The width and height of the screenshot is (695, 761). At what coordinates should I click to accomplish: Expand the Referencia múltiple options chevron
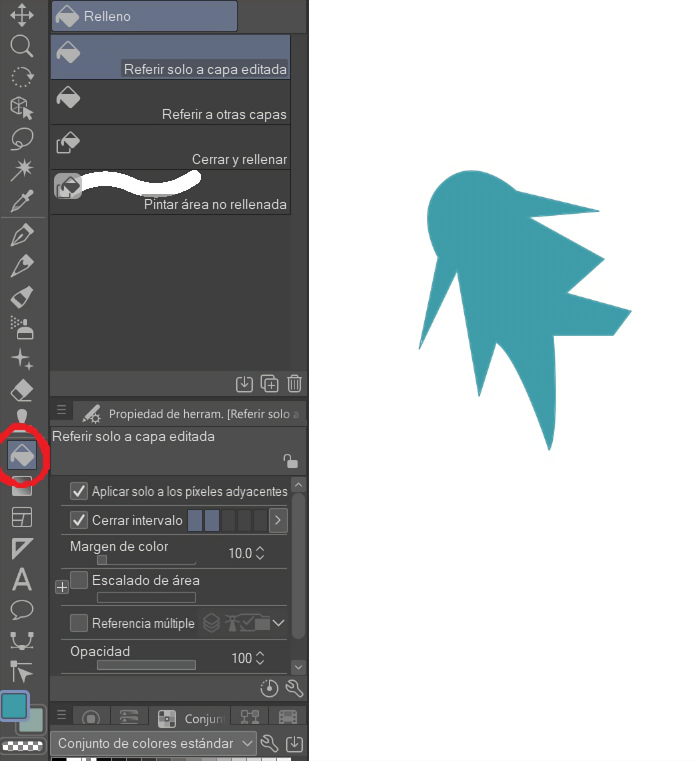click(x=279, y=623)
